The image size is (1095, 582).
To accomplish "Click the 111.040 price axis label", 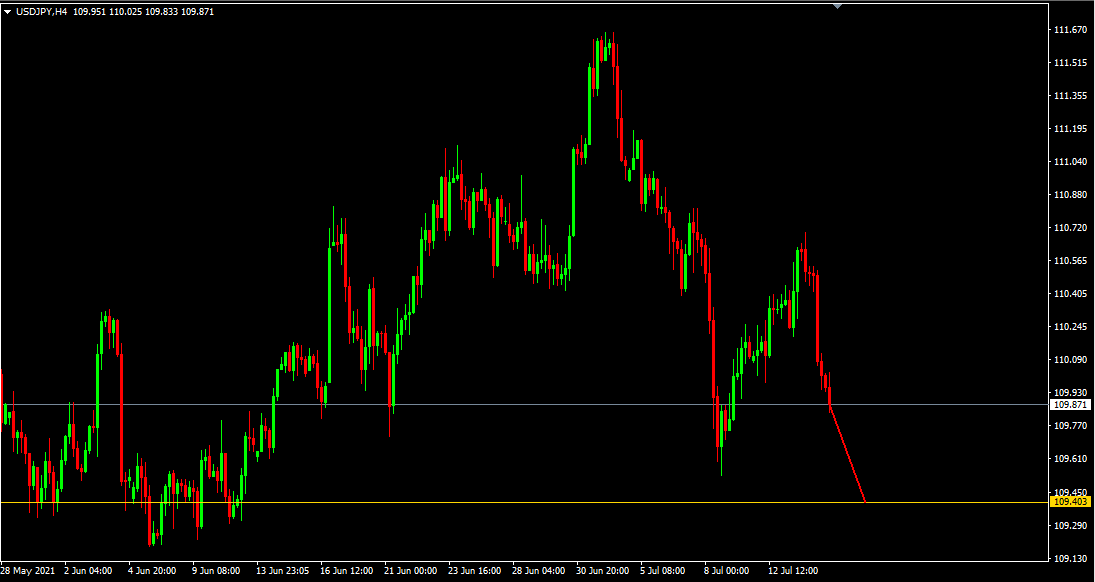I will coord(1071,161).
